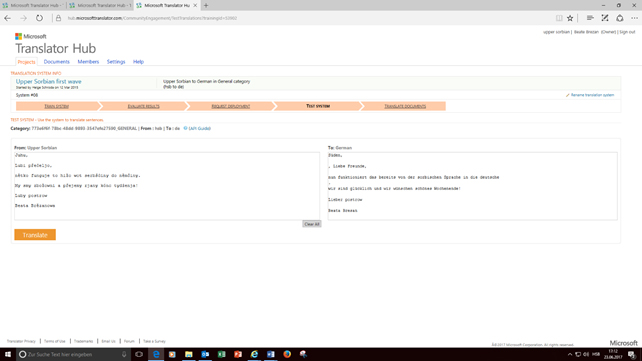
Task: Open the browser More actions menu
Action: click(634, 18)
